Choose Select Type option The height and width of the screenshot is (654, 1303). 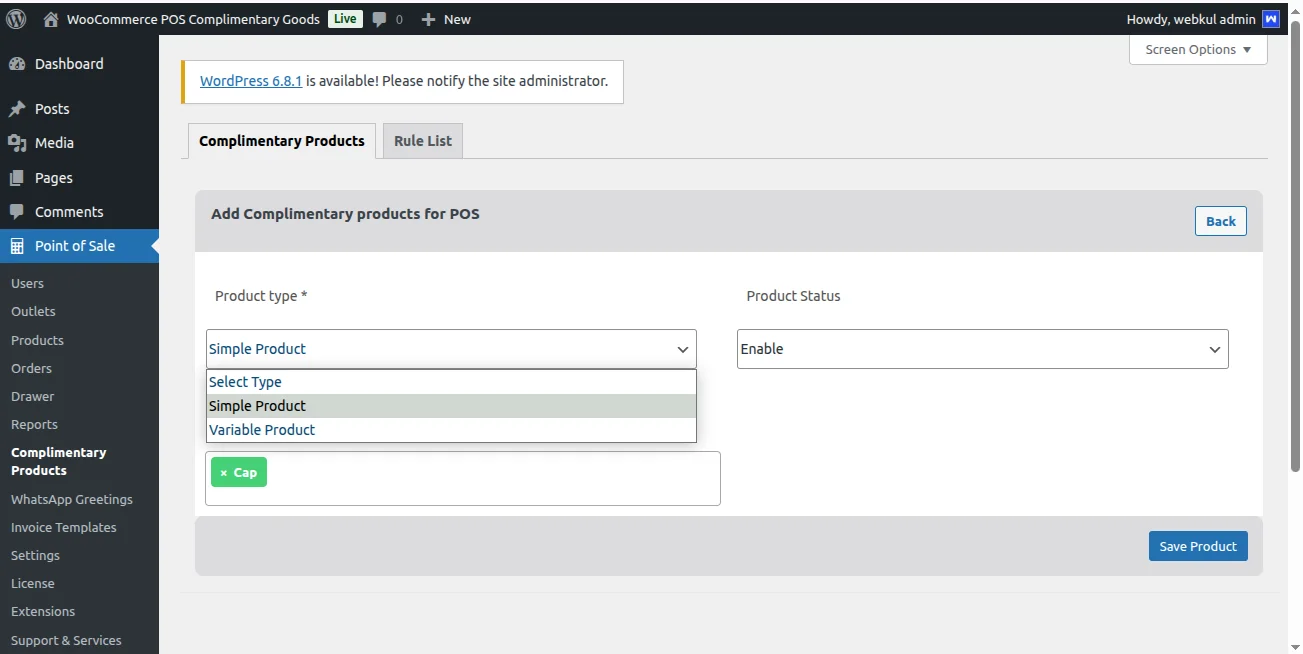[451, 382]
